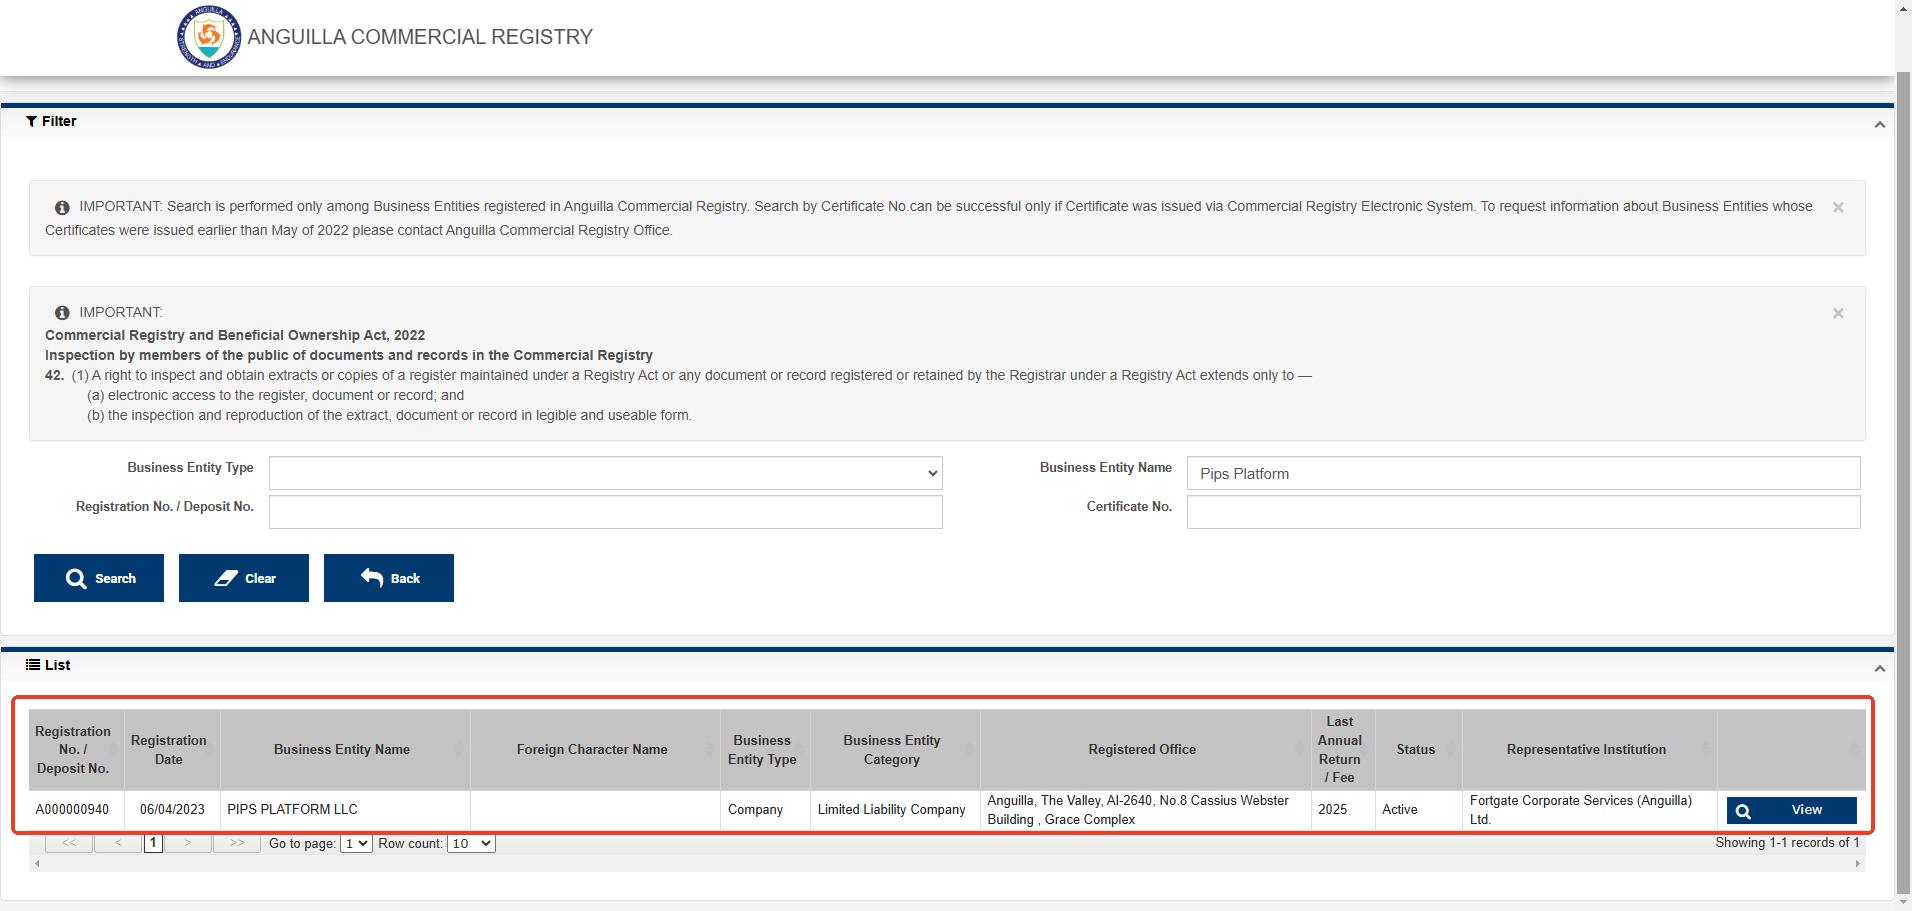The height and width of the screenshot is (911, 1912).
Task: Click the Business Entity Name field
Action: pos(1522,474)
